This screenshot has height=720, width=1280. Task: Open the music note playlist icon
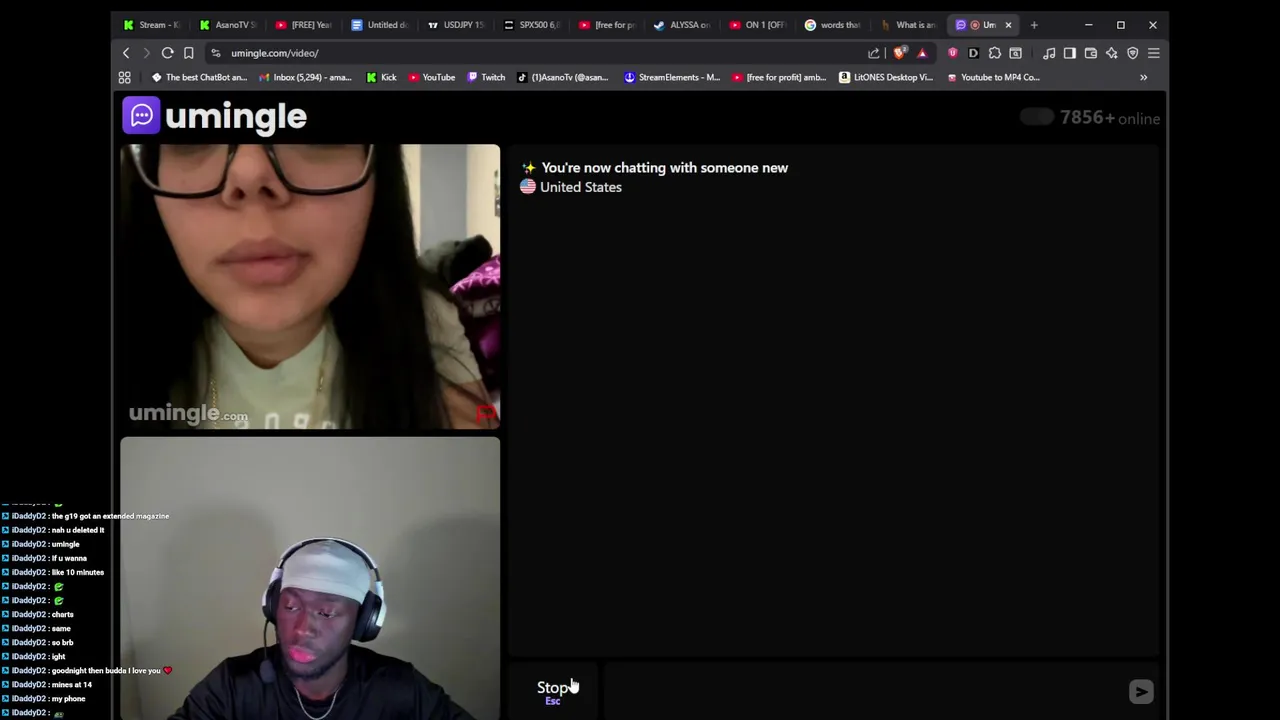(x=1049, y=53)
